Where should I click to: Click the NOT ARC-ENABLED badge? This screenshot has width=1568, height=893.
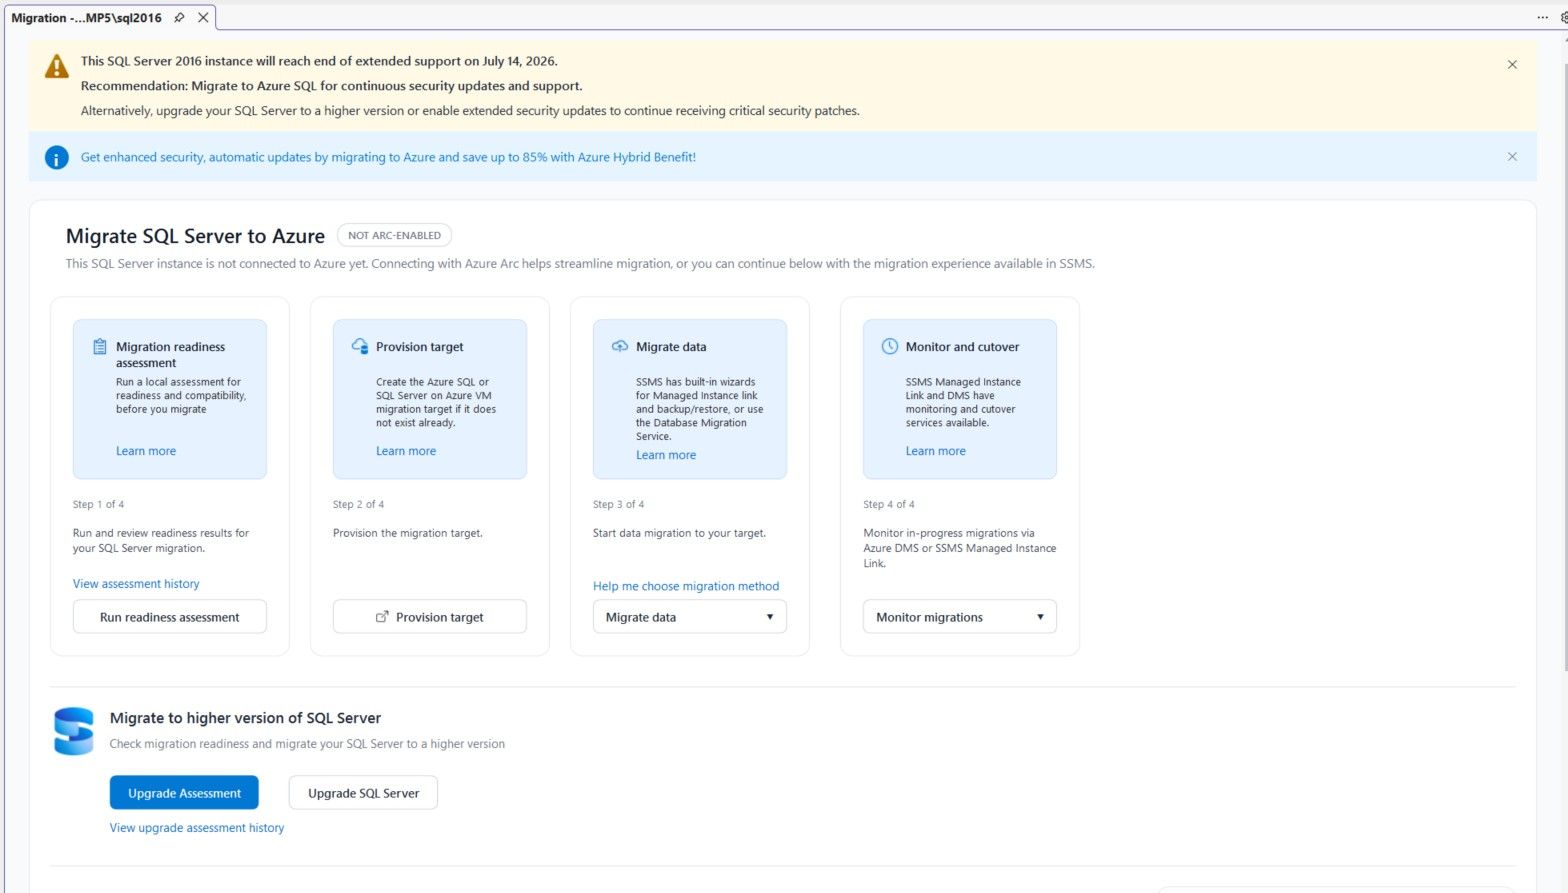click(394, 236)
